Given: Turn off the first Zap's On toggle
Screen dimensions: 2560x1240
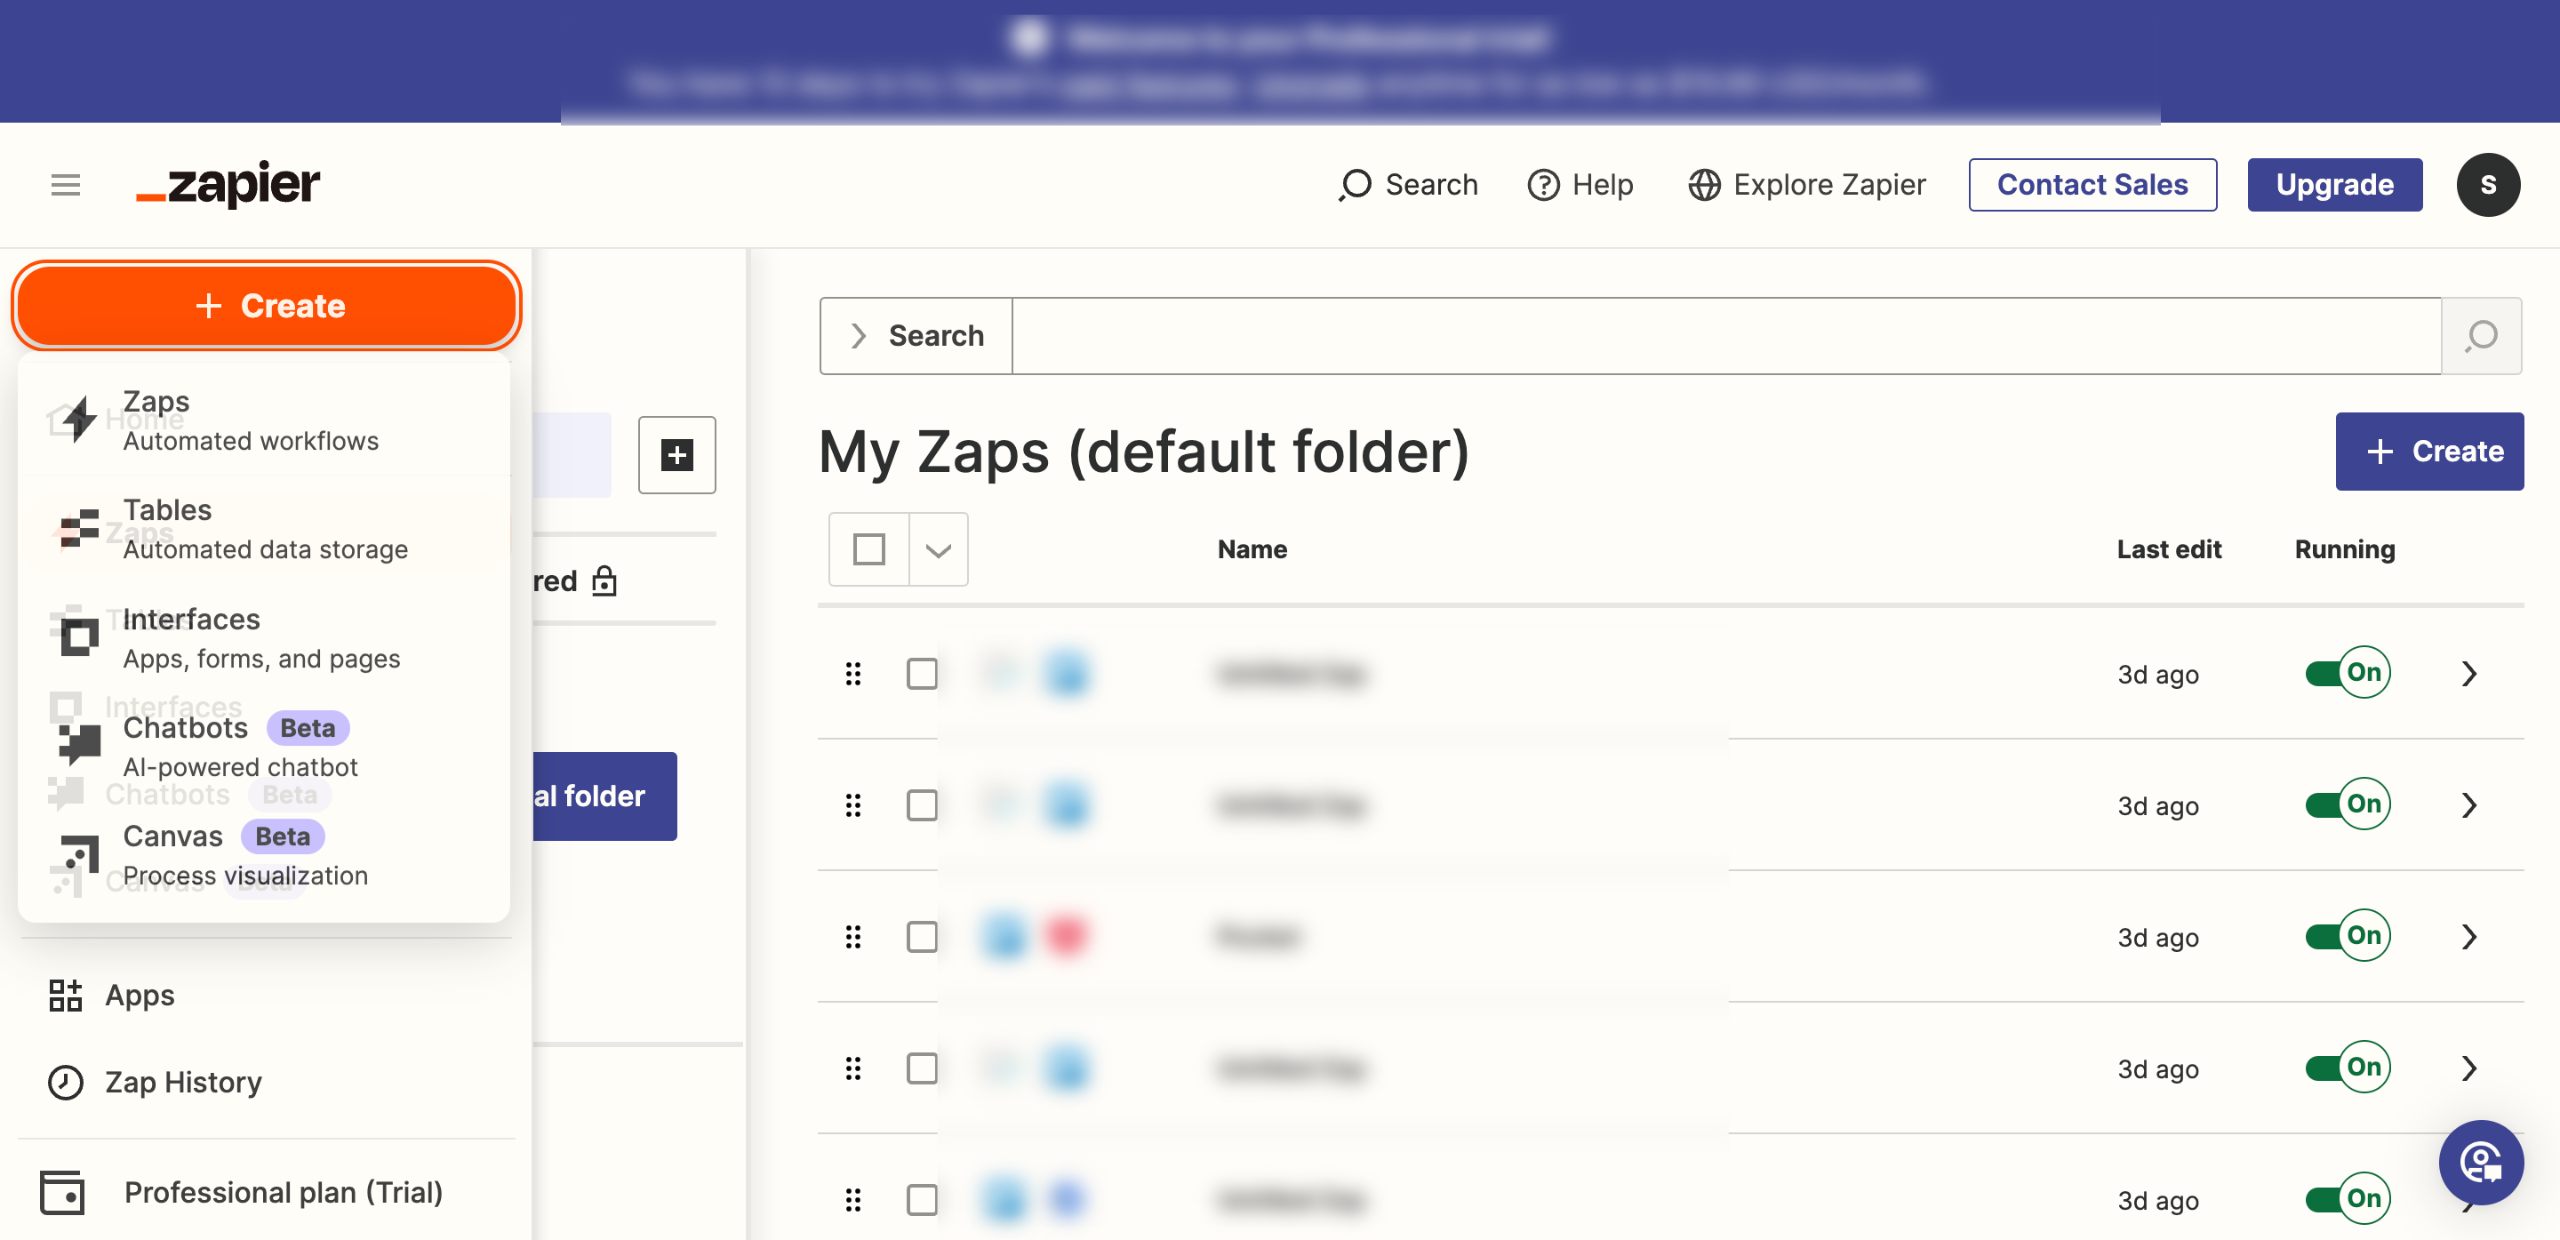Looking at the screenshot, I should tap(2347, 673).
